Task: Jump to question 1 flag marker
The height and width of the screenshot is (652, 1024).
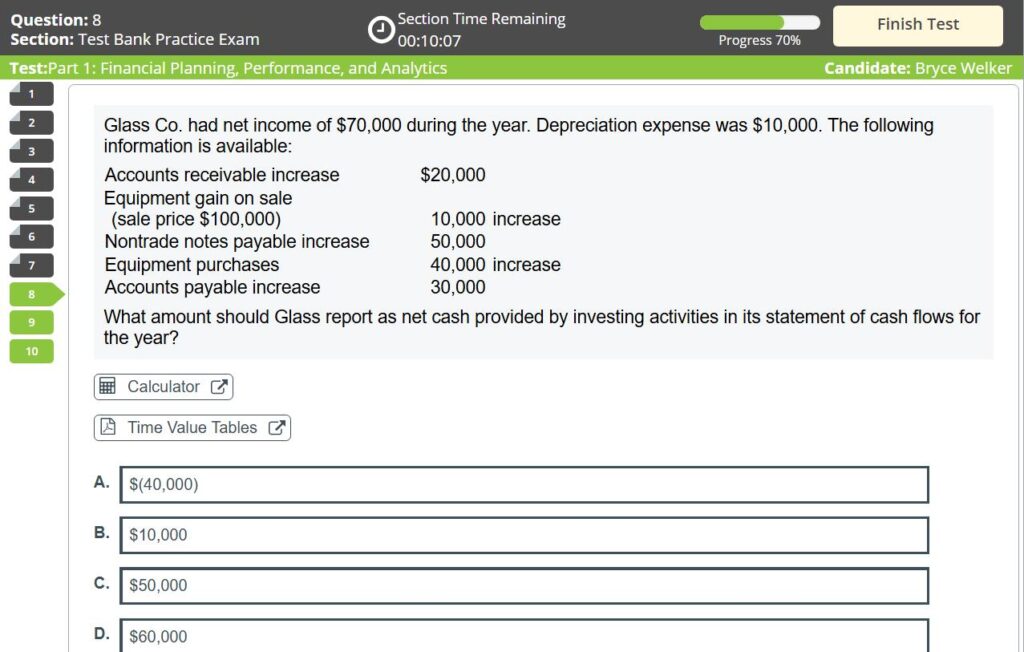Action: coord(31,94)
